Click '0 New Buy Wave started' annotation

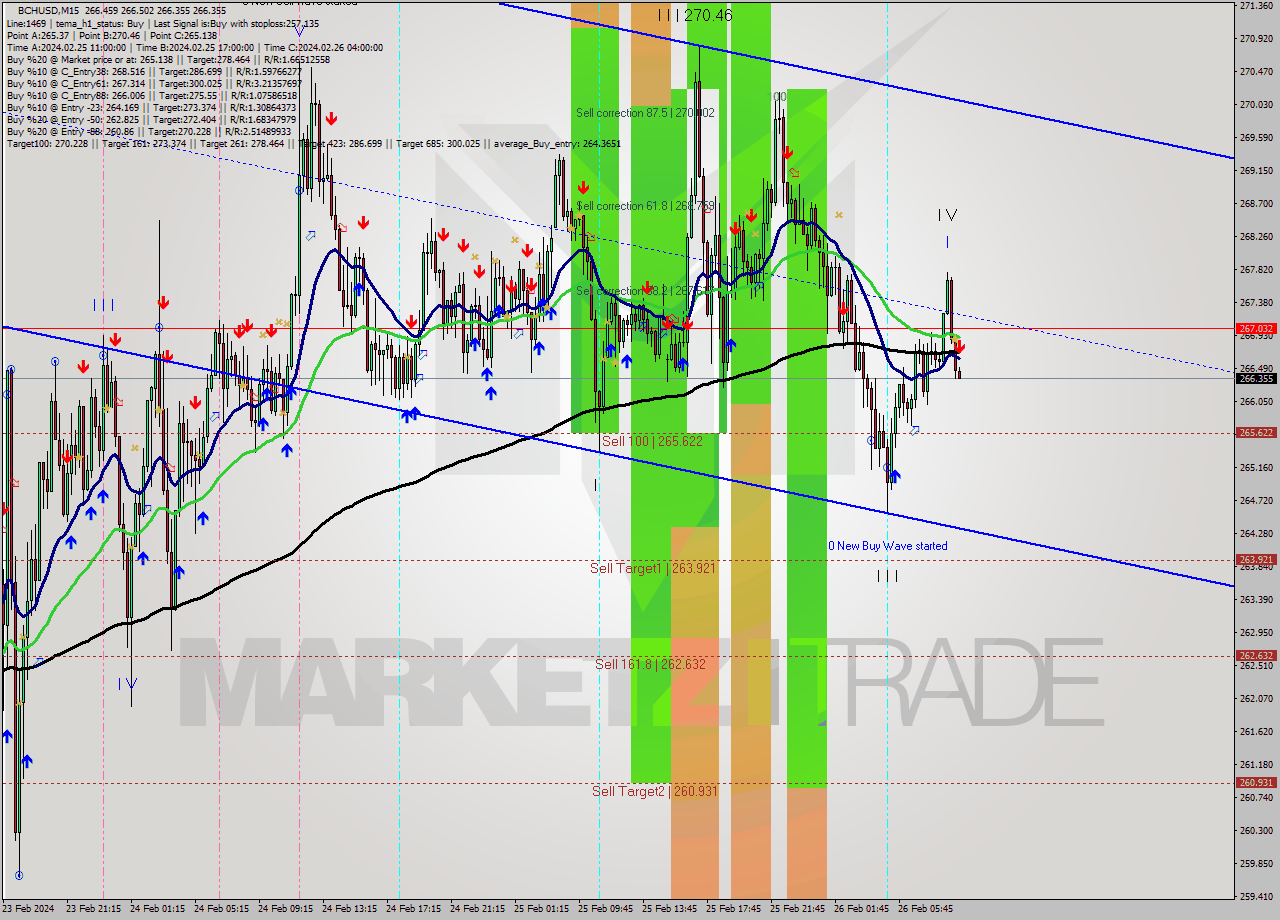(887, 546)
